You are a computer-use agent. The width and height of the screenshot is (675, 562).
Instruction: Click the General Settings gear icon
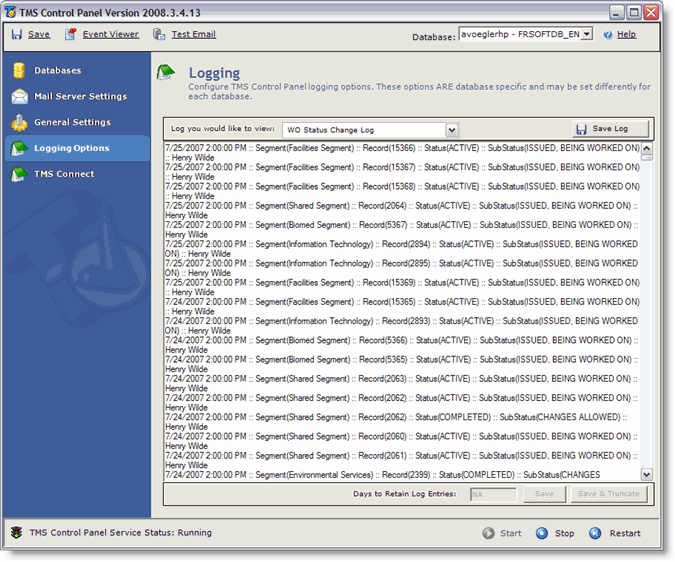(x=19, y=123)
